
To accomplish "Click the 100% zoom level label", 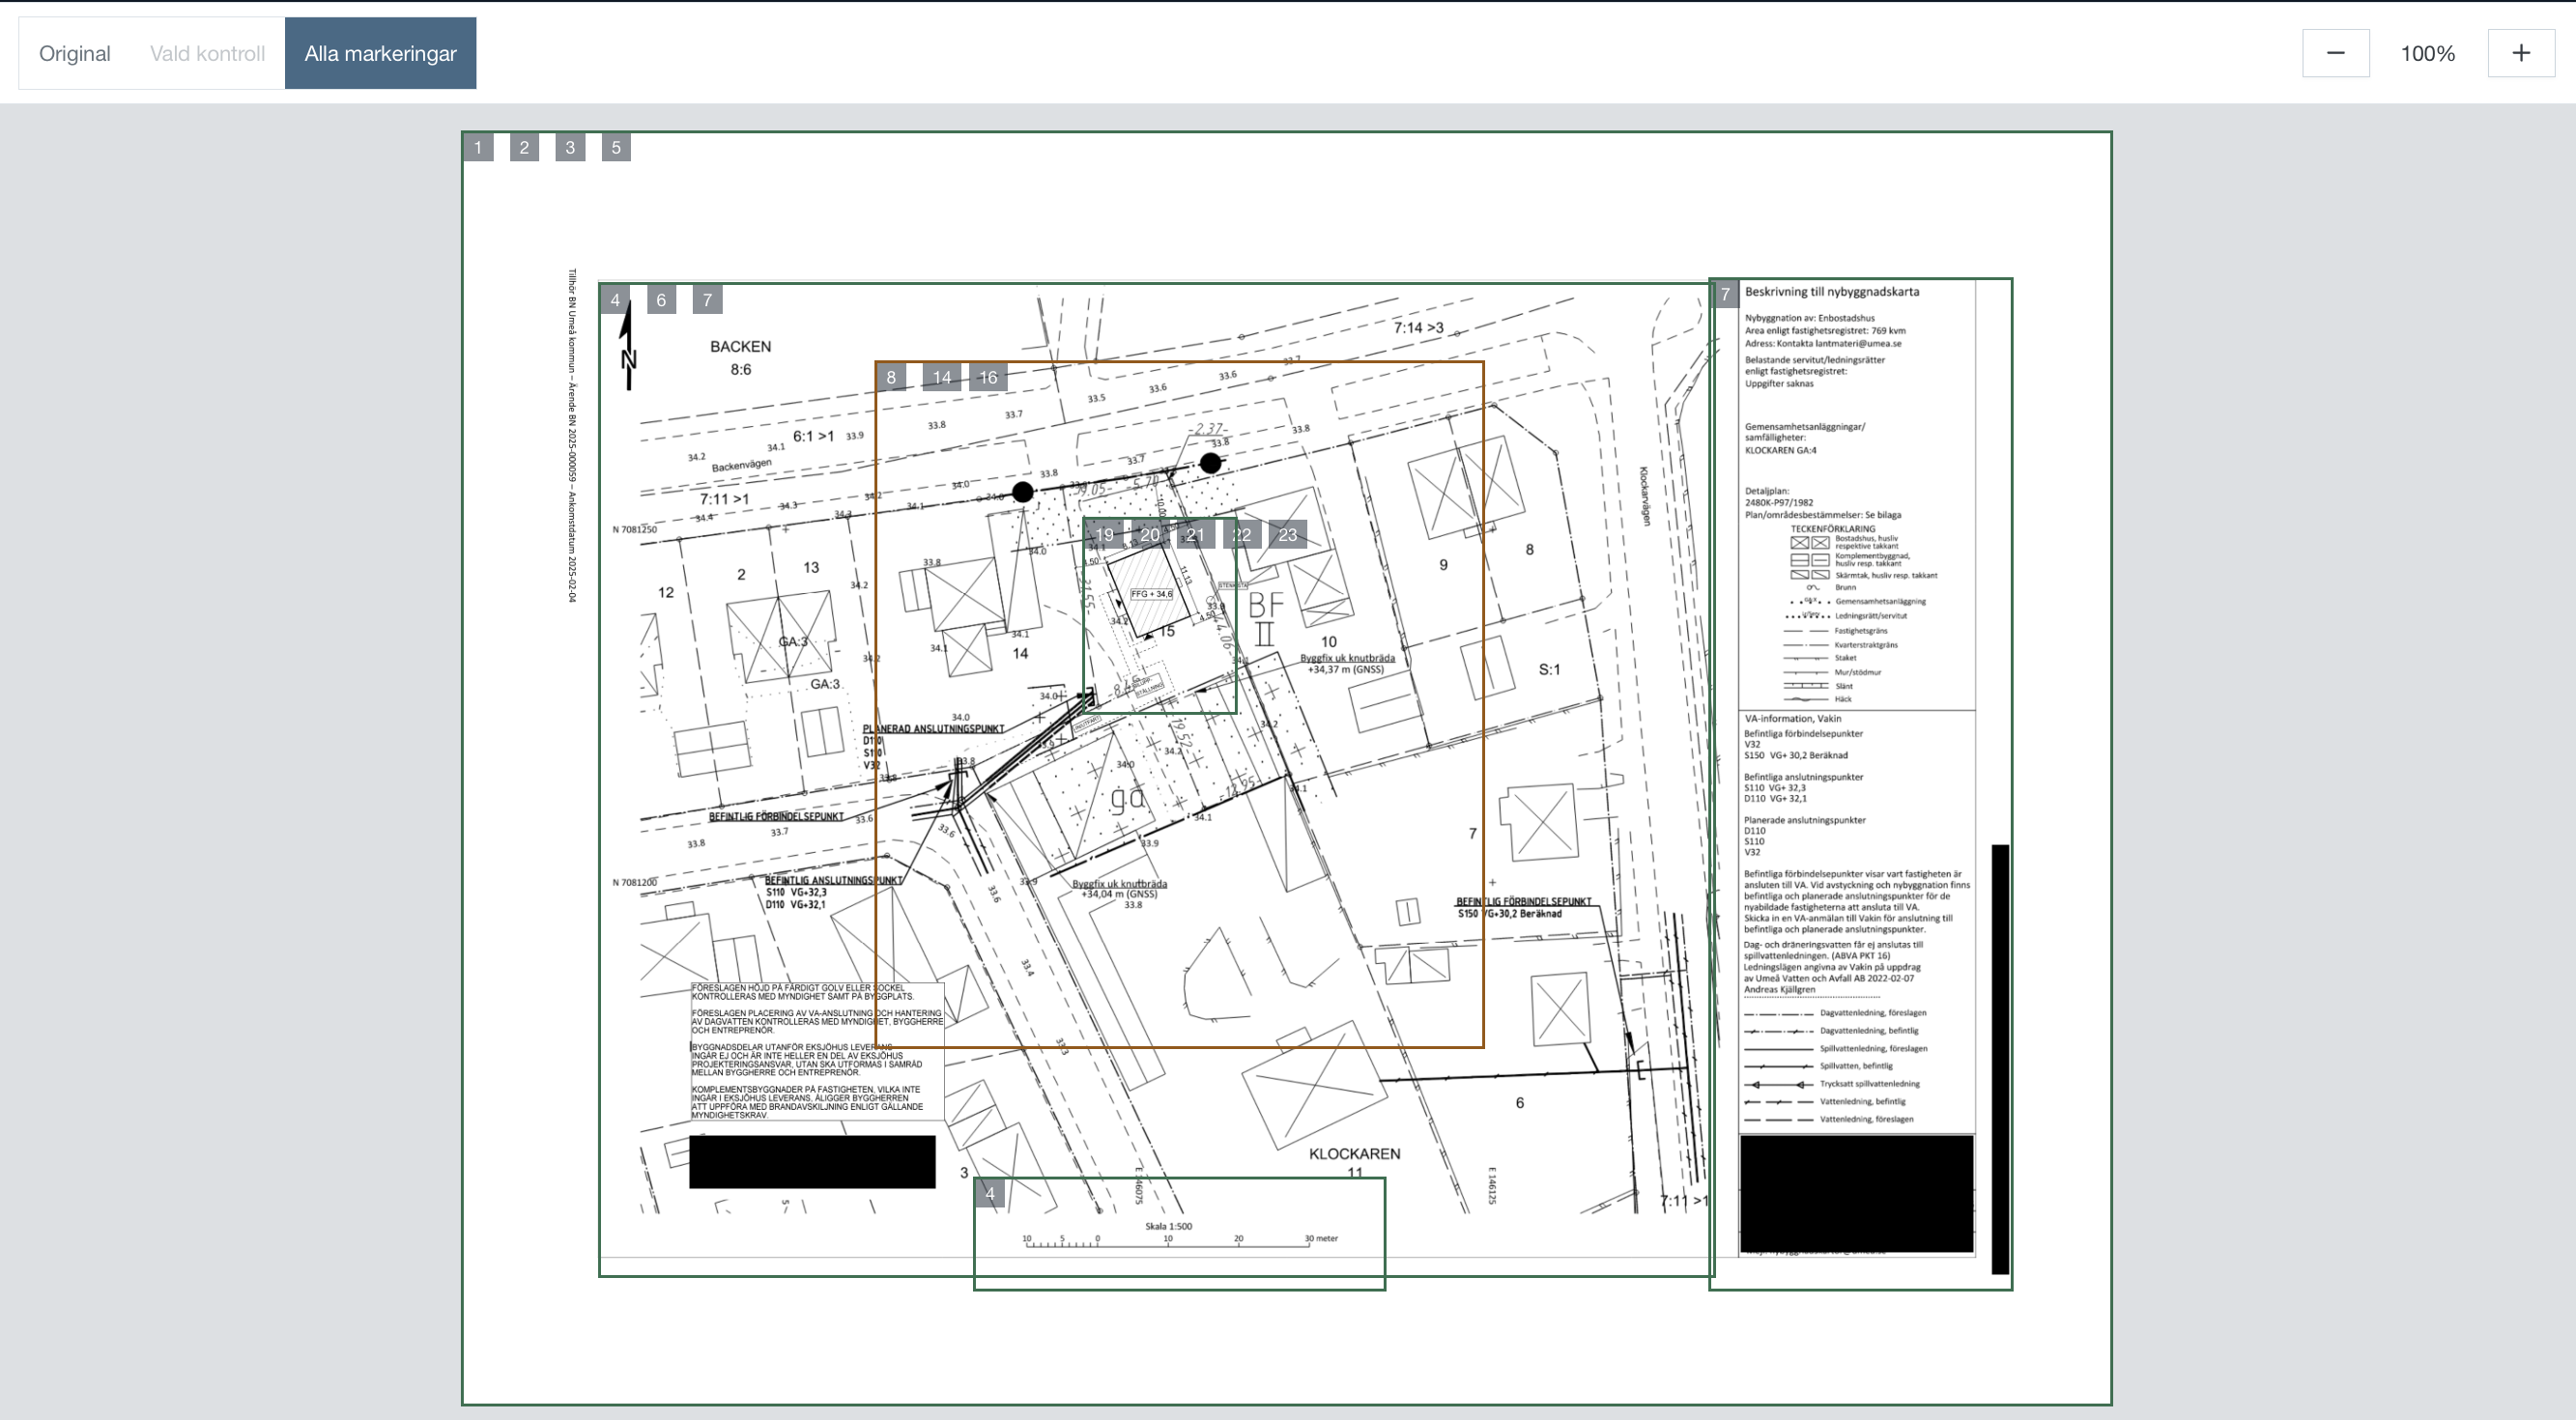I will [2428, 54].
